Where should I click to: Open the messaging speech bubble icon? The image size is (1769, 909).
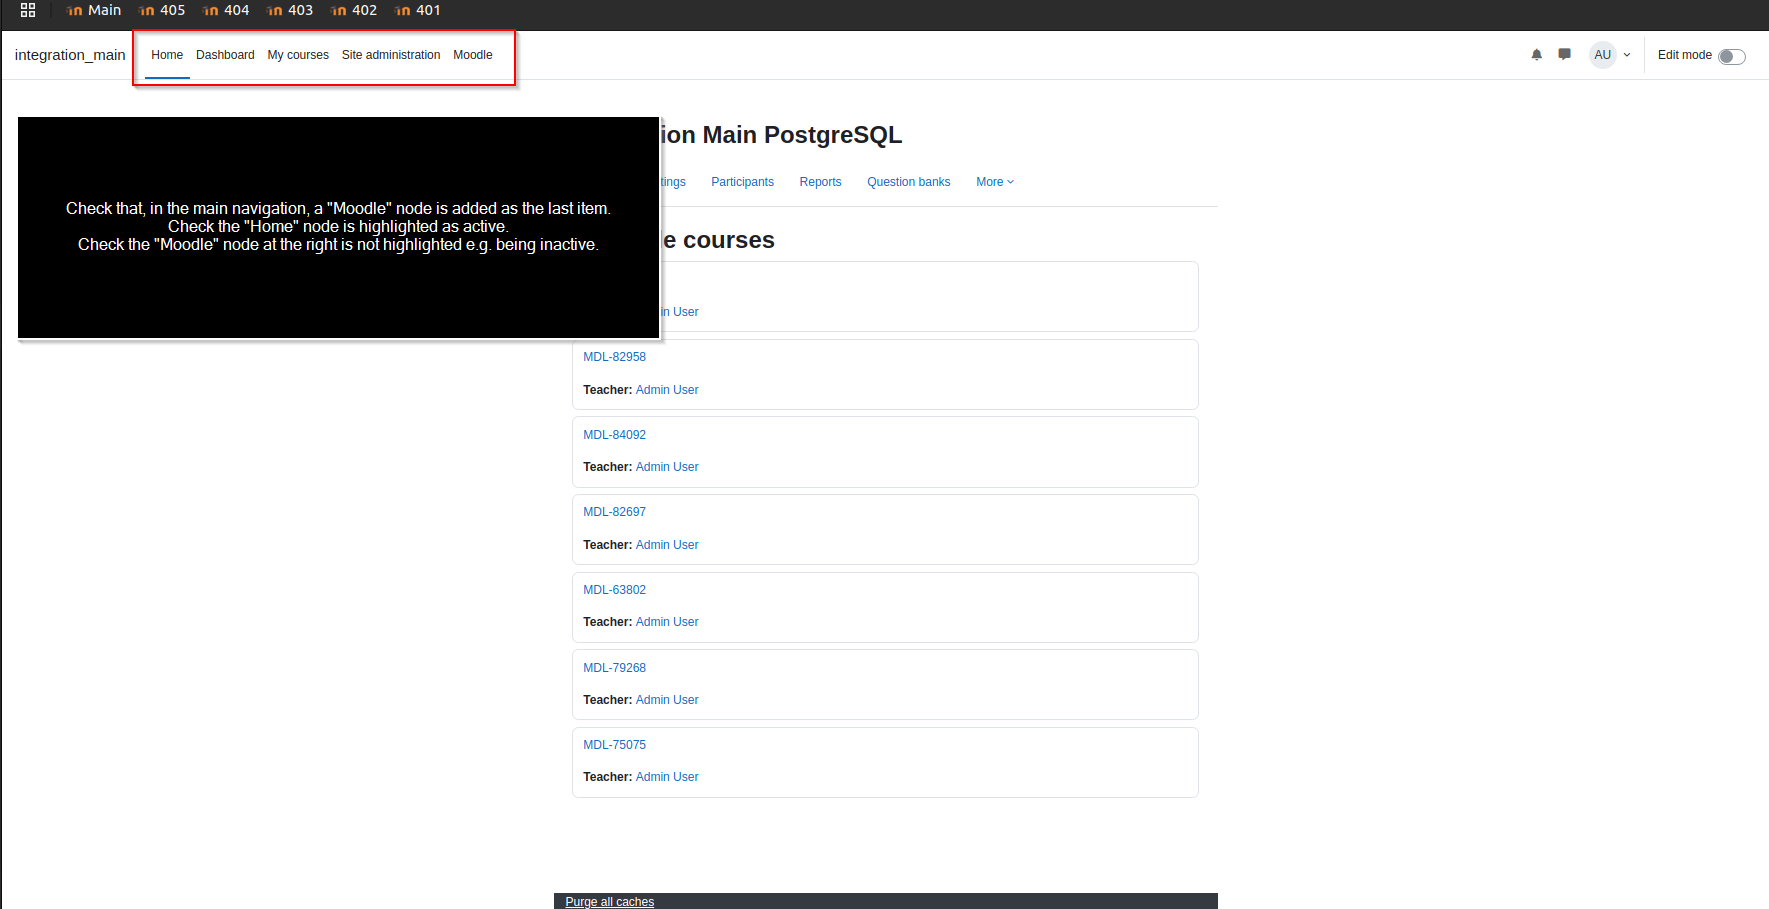pos(1565,55)
